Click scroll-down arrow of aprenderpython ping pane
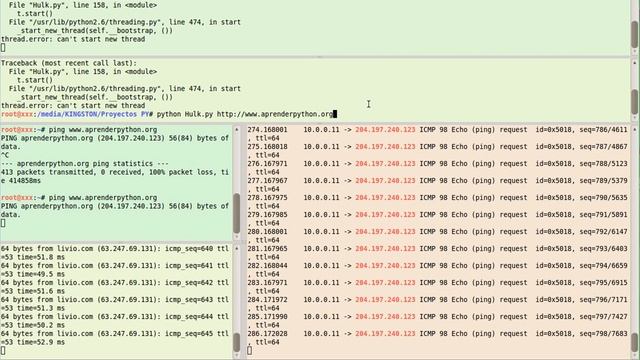 [237, 237]
